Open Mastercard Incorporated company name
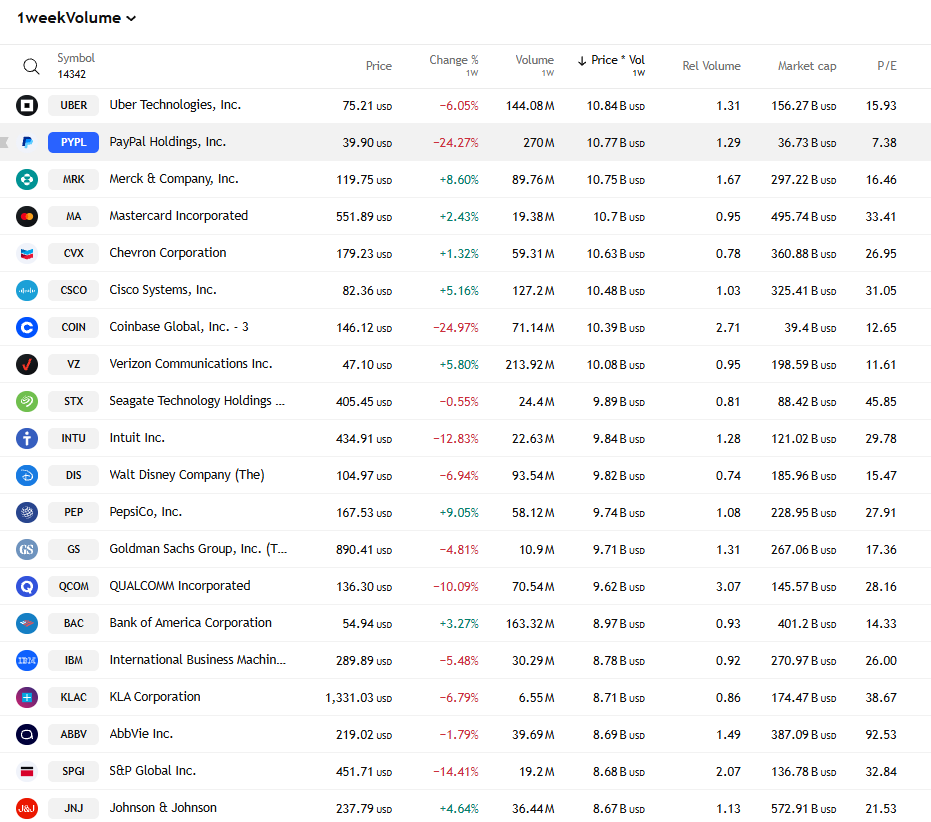 (179, 216)
